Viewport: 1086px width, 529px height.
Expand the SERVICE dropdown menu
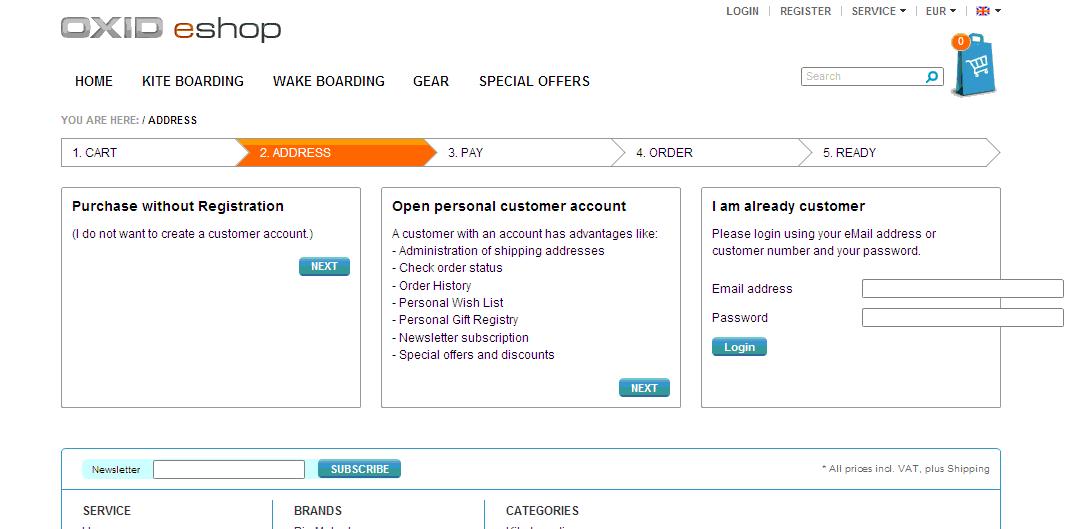[x=878, y=11]
